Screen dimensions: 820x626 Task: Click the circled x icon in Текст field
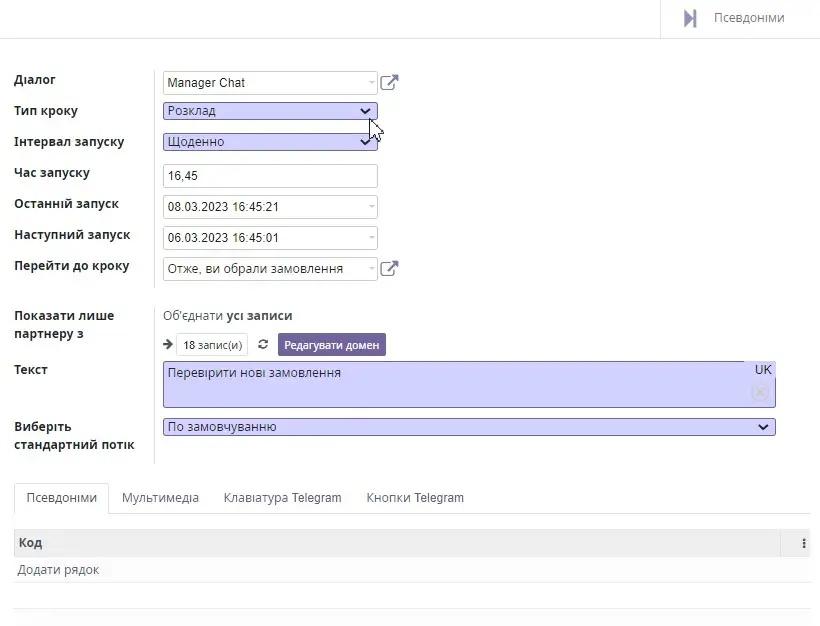click(760, 392)
